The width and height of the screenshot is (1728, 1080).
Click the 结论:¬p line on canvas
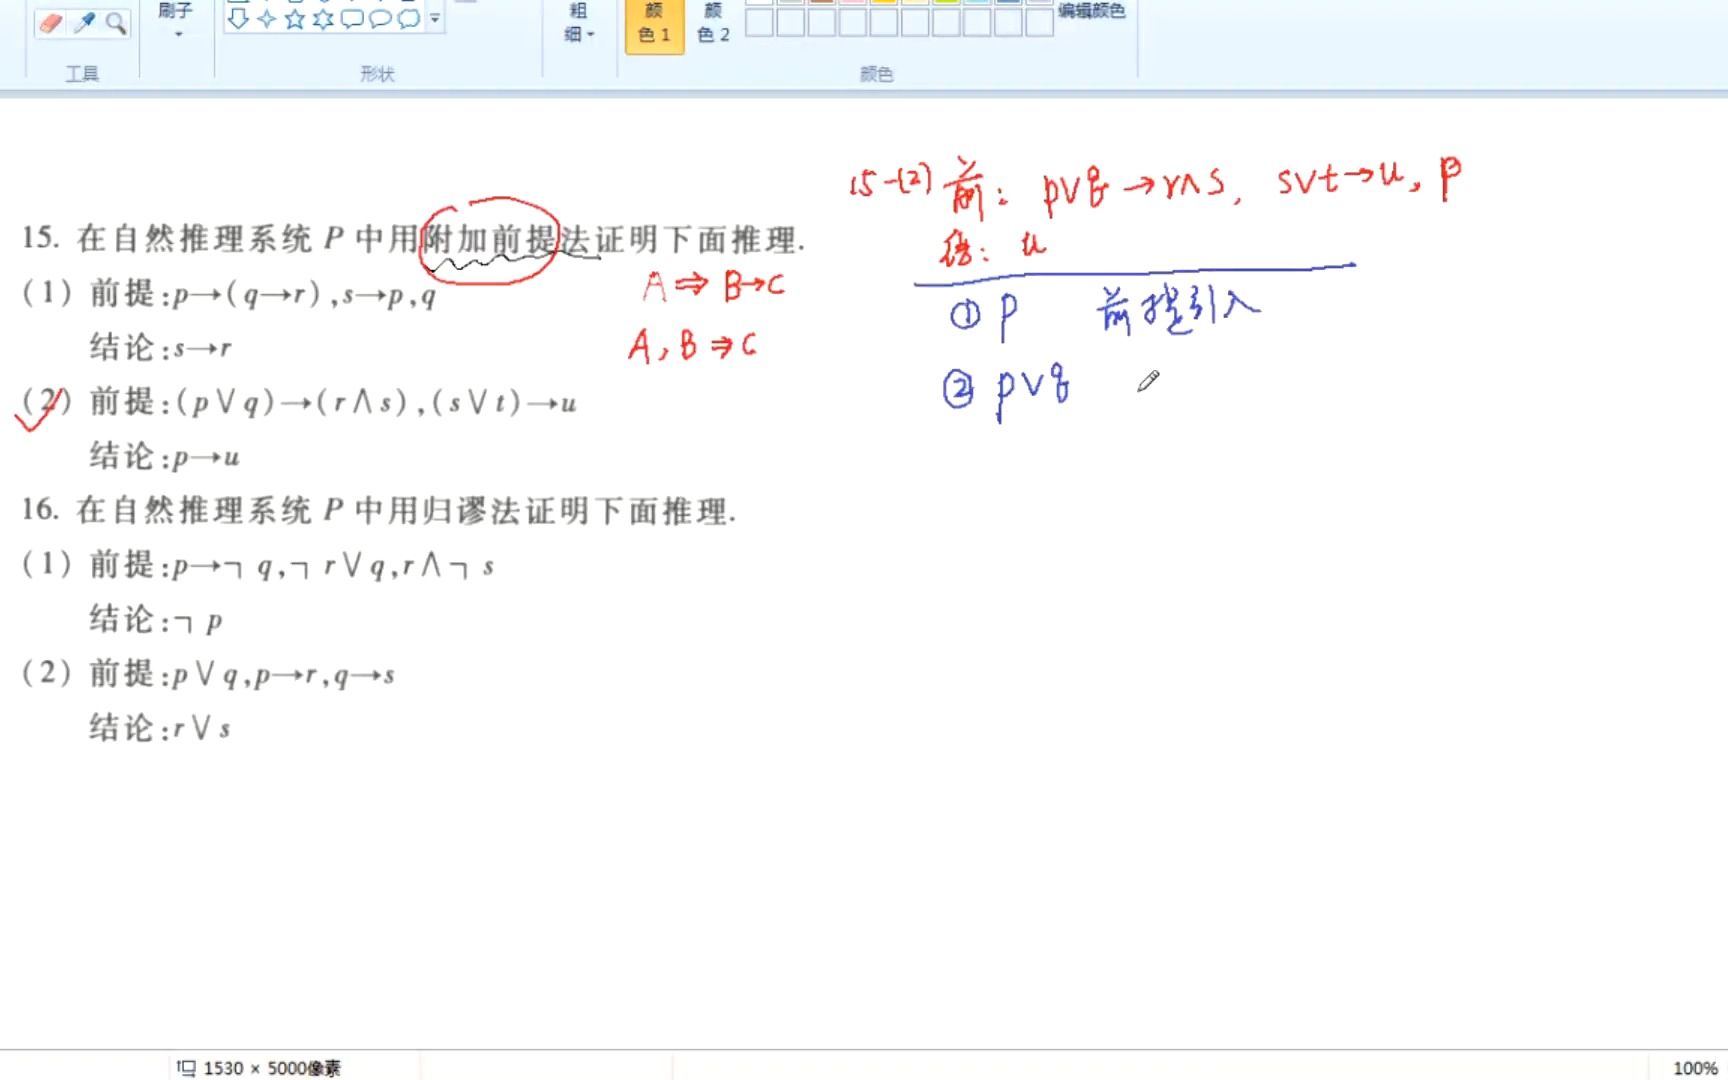[156, 620]
